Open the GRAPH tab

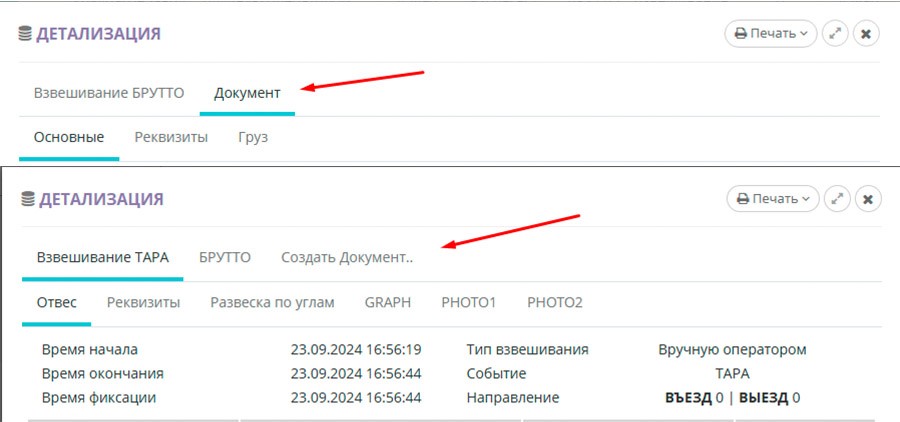coord(387,302)
